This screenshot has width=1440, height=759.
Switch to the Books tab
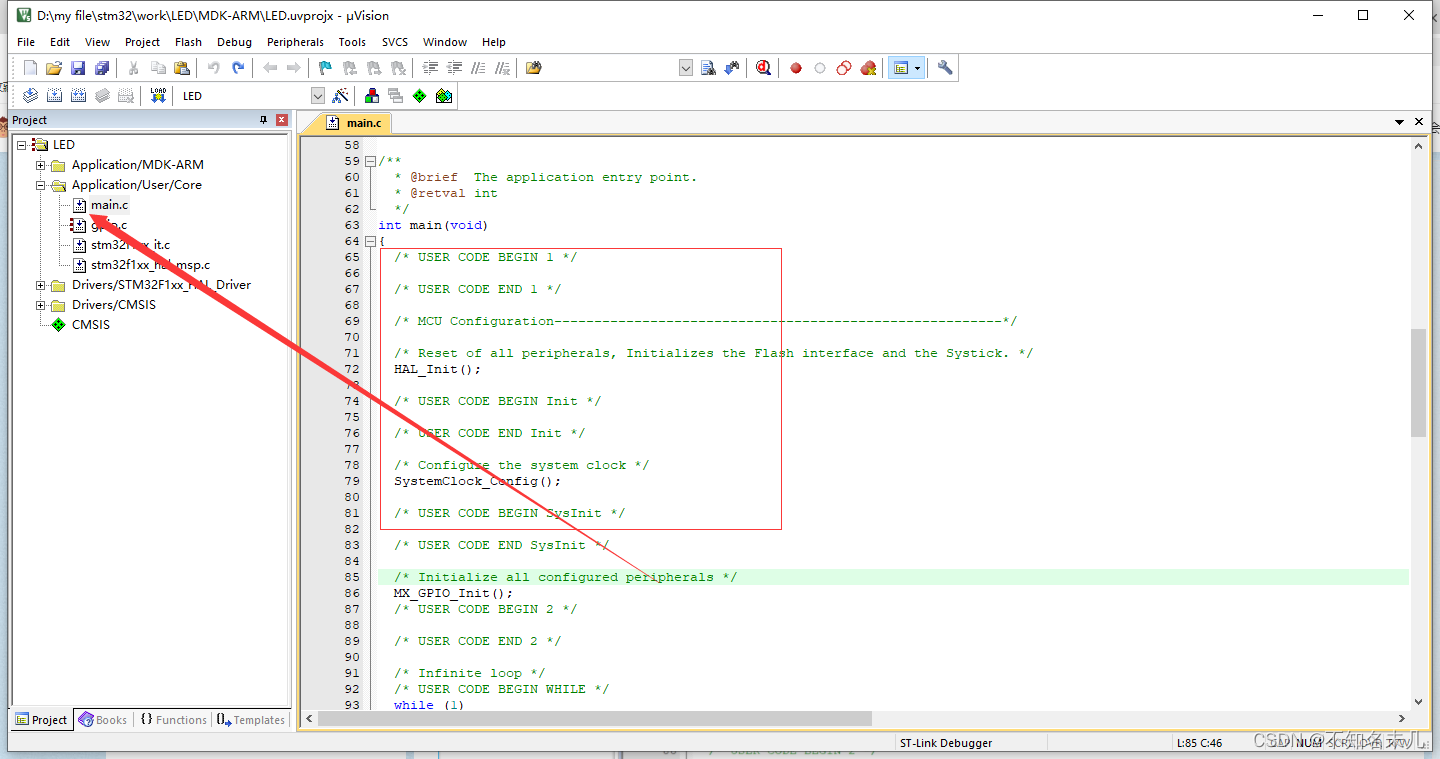coord(102,720)
